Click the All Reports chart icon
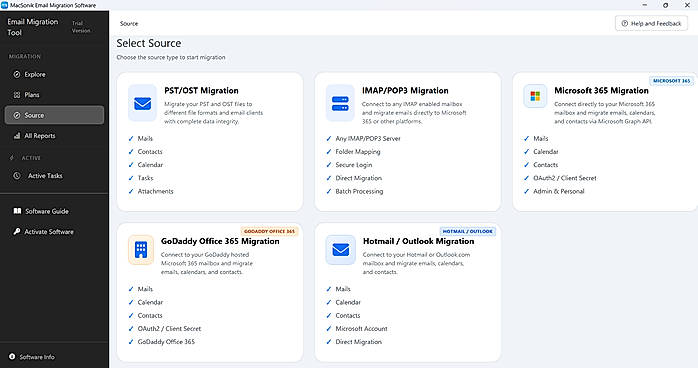This screenshot has height=368, width=698. 17,136
